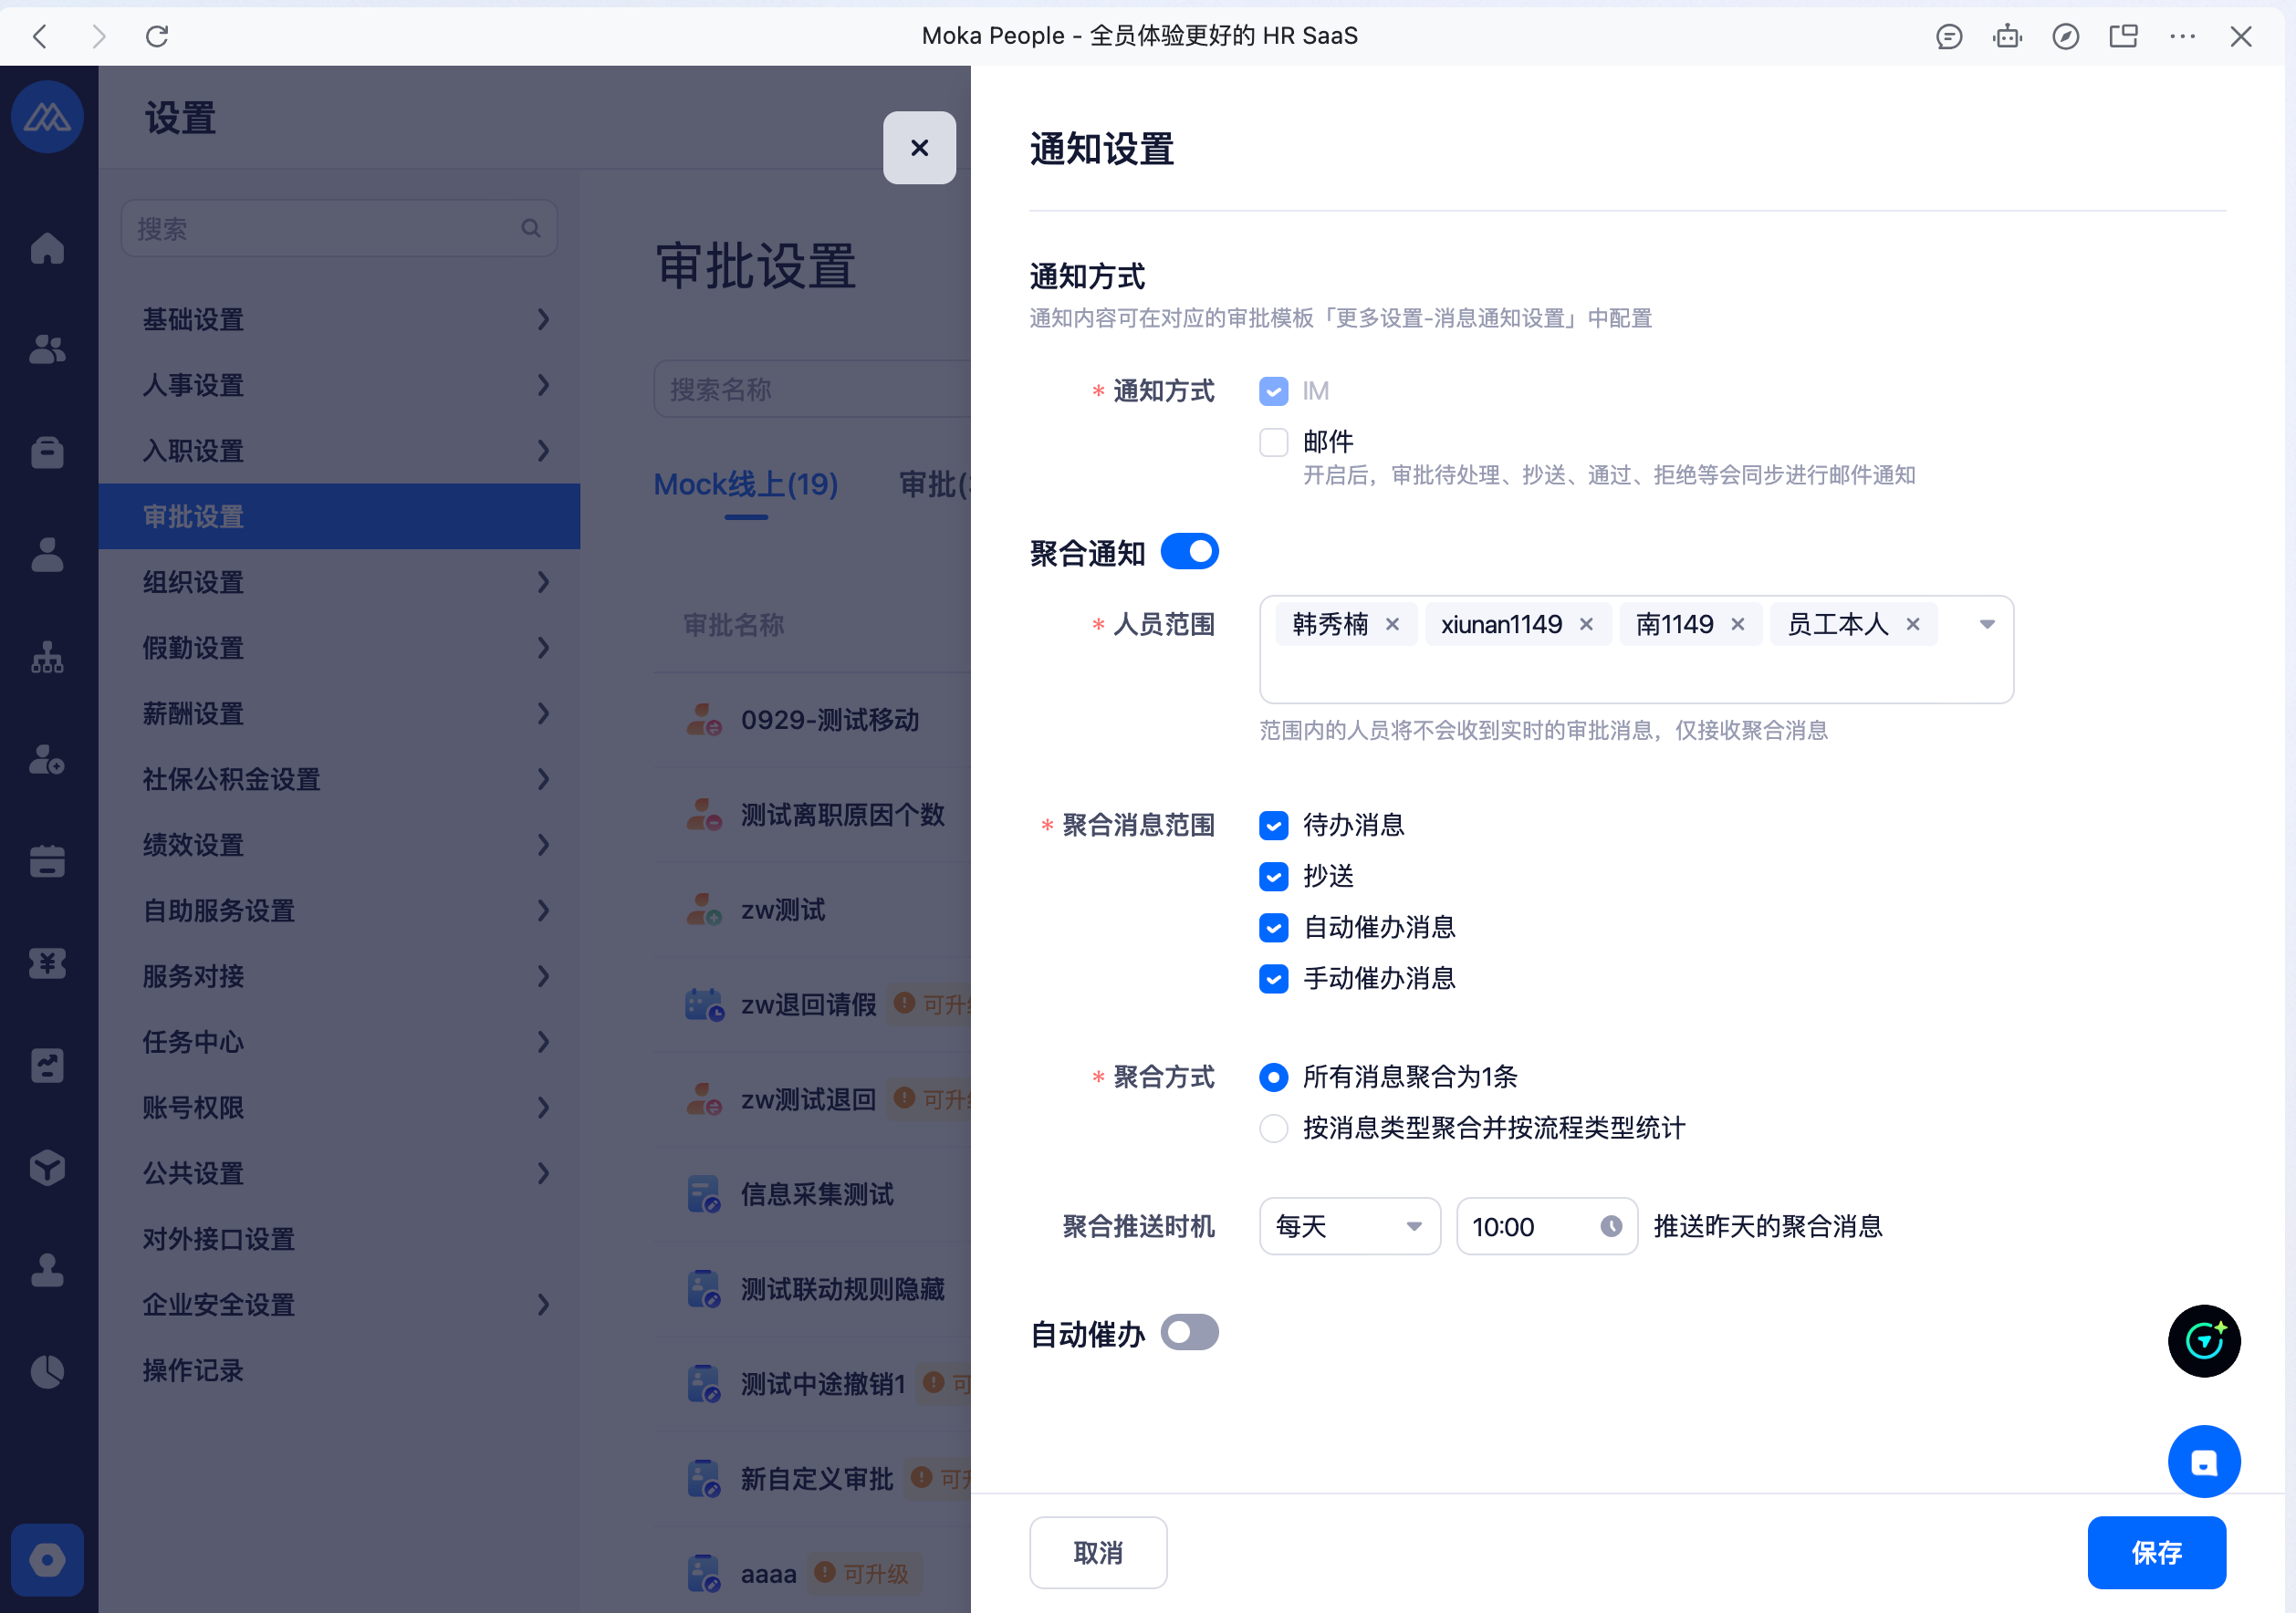
Task: Open the 人员范围 dropdown arrow
Action: pos(1987,624)
